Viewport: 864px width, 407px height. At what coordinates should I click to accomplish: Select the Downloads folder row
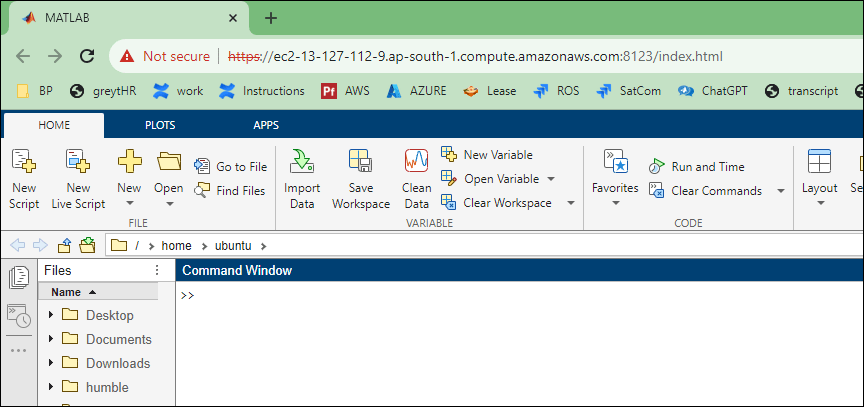106,363
